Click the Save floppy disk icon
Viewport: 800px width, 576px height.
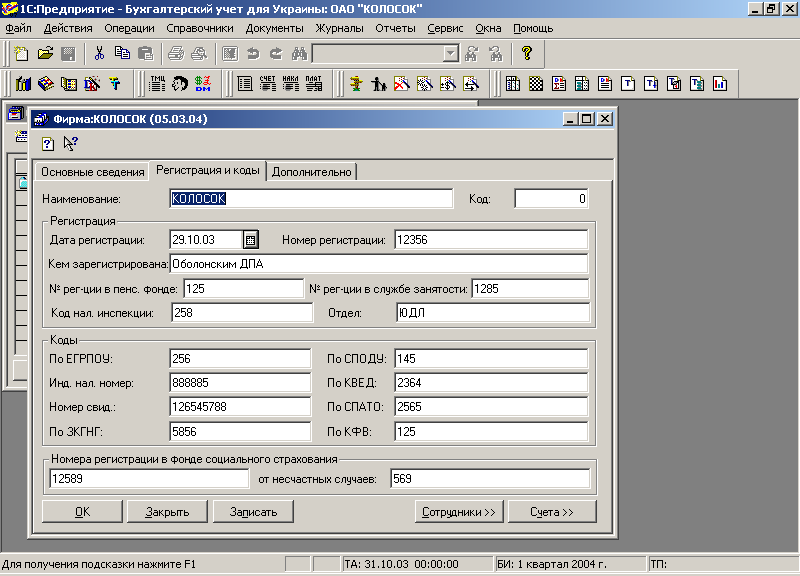68,54
